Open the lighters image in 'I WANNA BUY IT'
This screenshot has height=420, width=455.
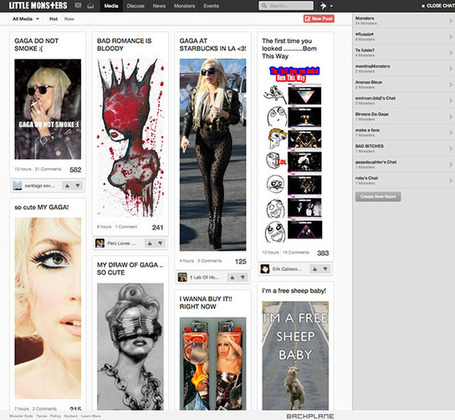coord(213,363)
